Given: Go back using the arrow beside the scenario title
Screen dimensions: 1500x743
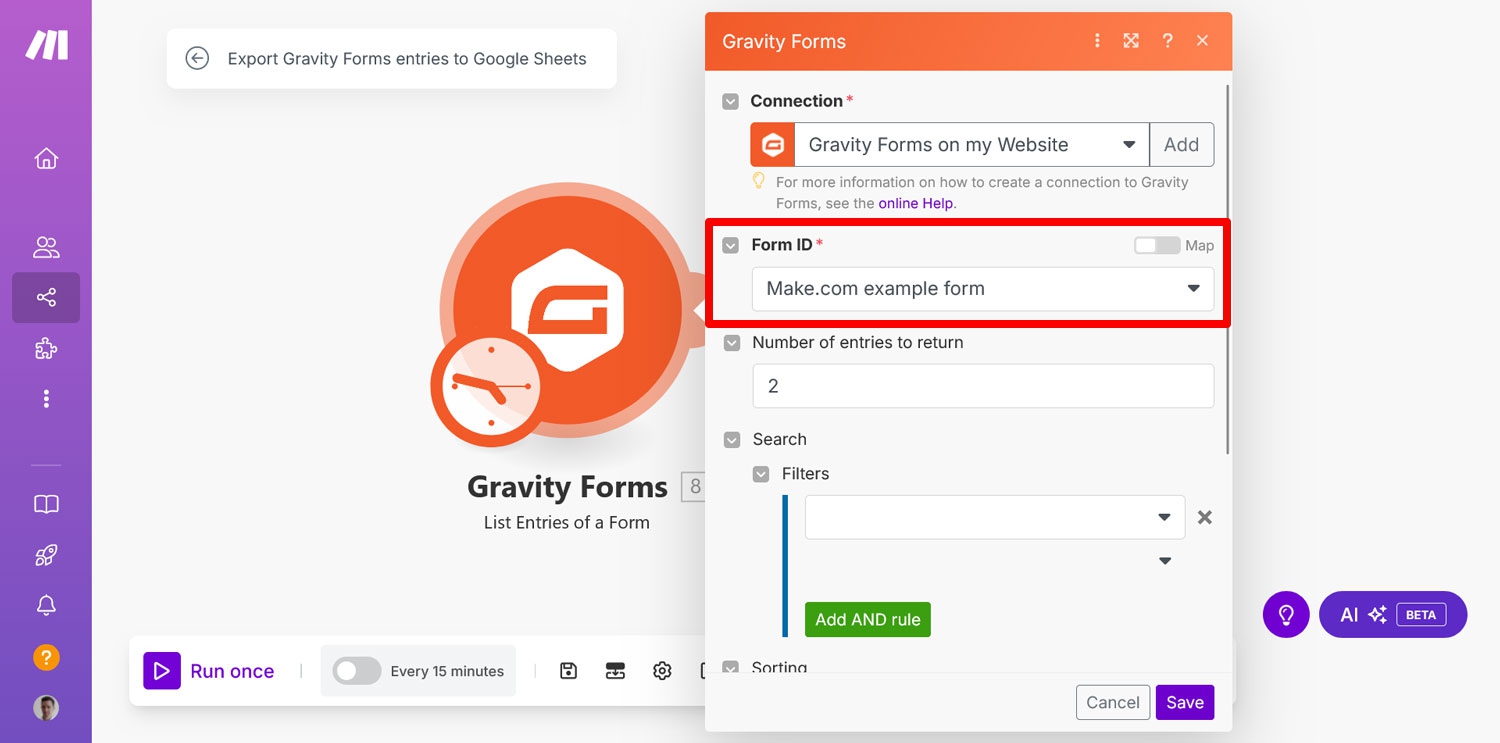Looking at the screenshot, I should (197, 58).
